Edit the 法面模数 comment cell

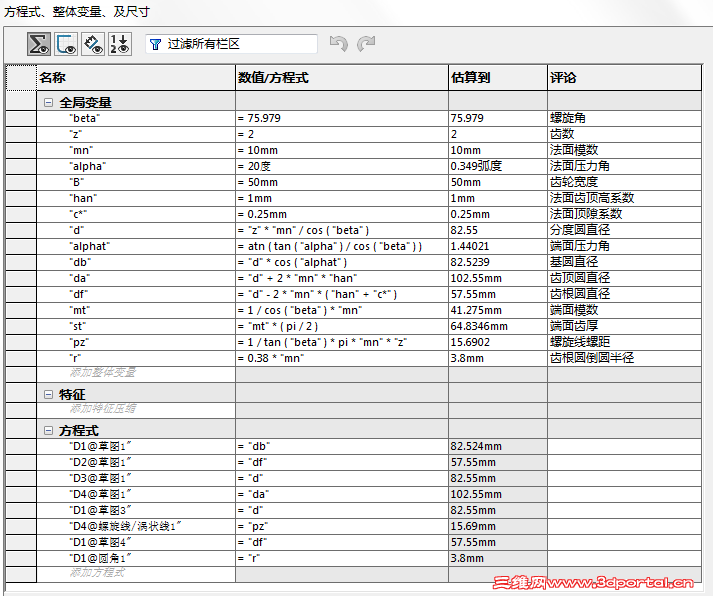[x=624, y=150]
